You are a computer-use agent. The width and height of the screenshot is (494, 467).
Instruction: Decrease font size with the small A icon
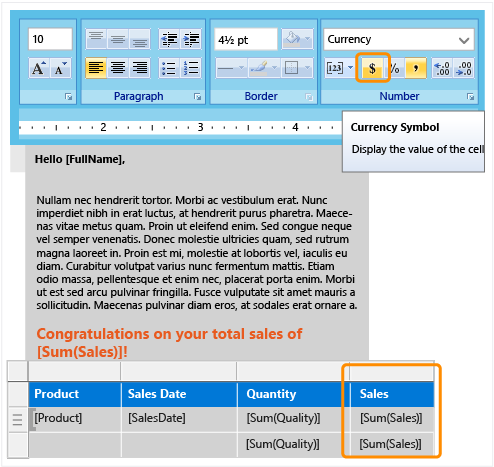[x=61, y=68]
